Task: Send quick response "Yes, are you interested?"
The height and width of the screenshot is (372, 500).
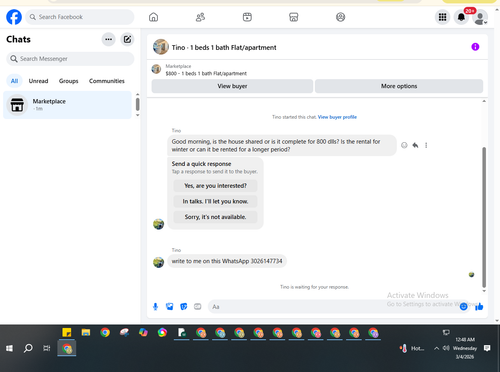Action: 215,186
